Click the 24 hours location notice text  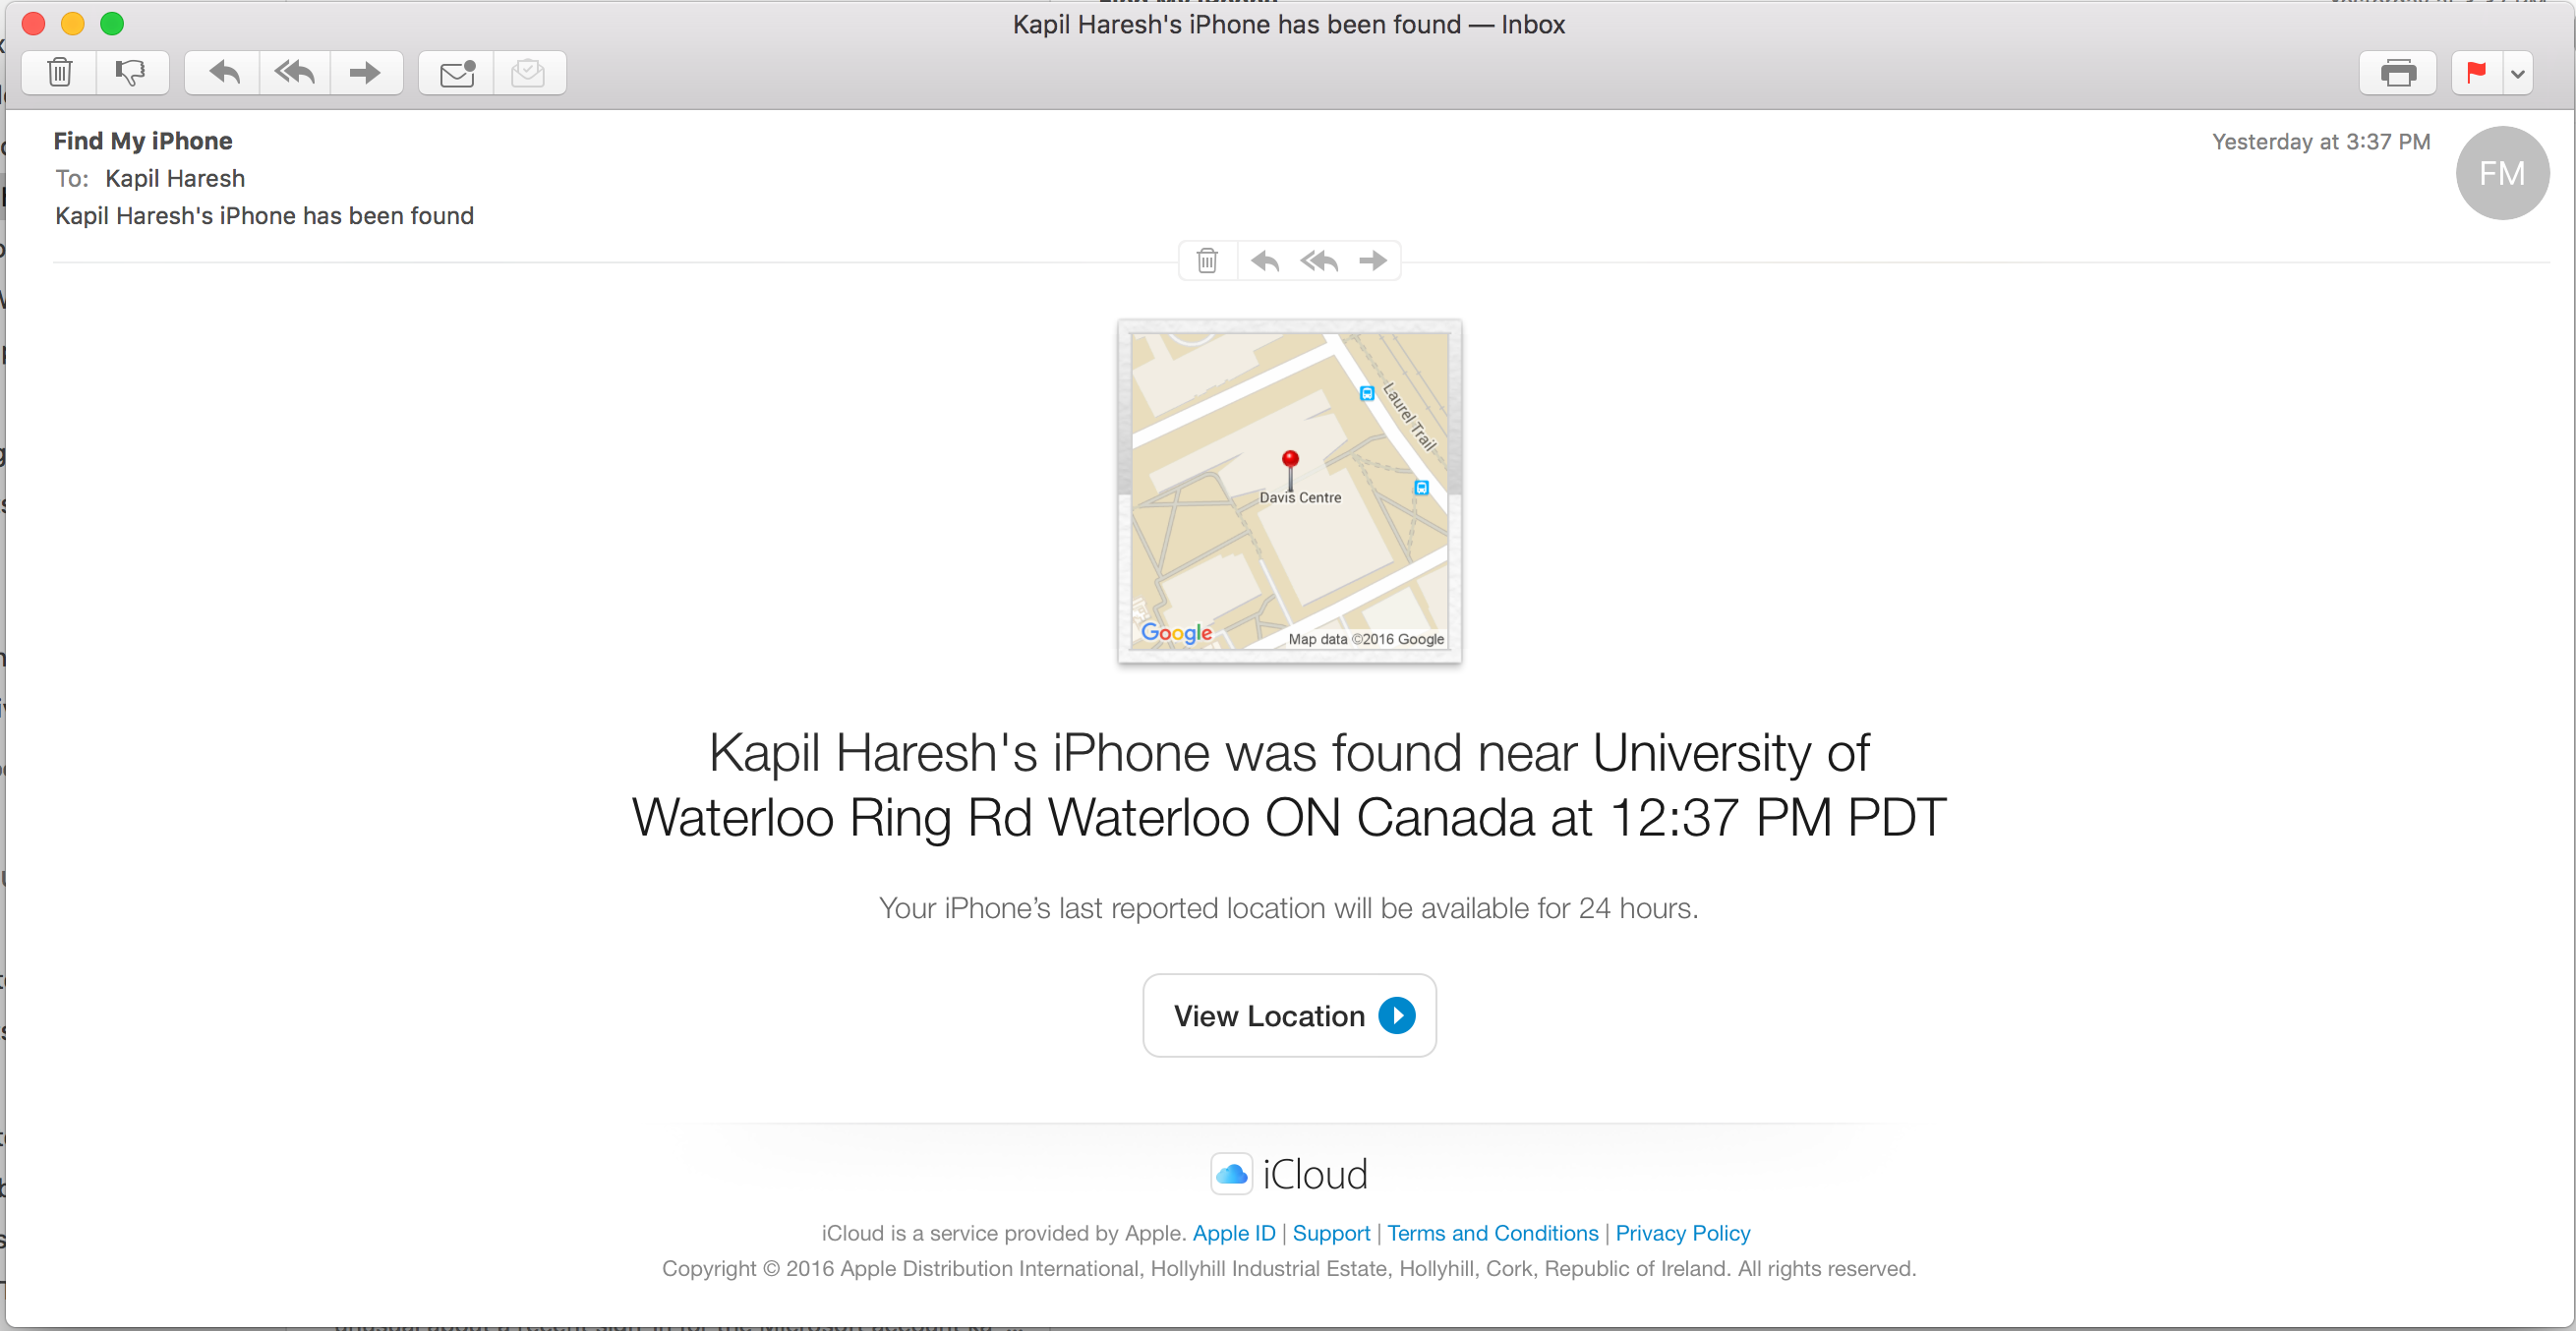1288,908
